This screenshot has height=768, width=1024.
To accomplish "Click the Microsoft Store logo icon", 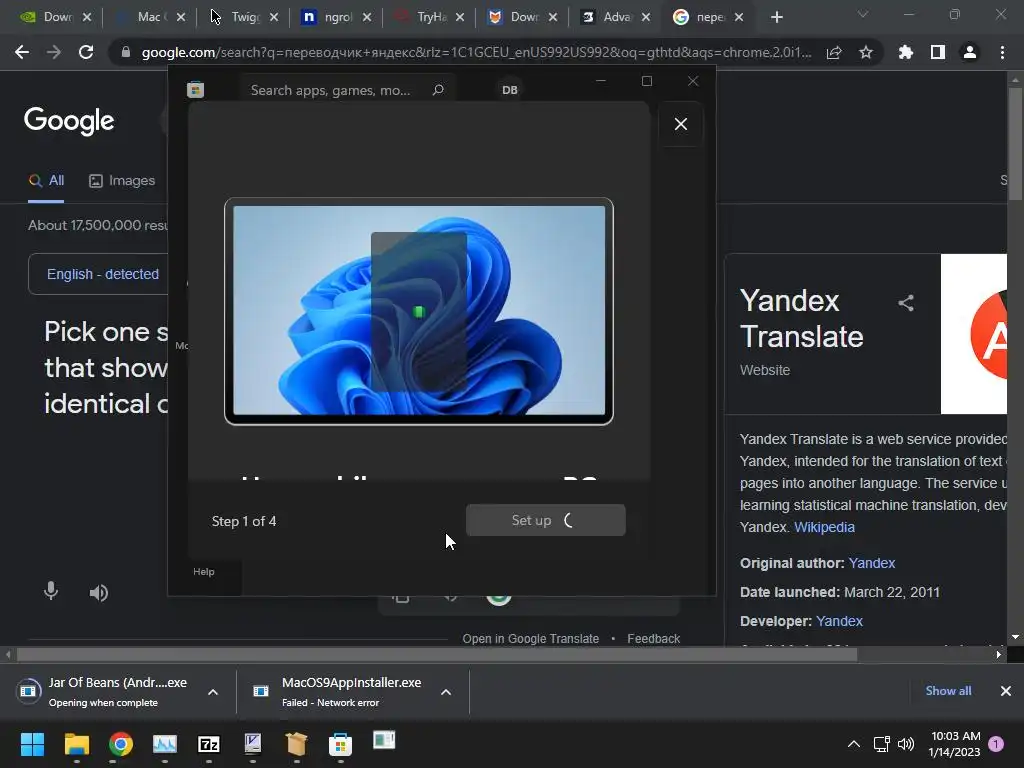I will [195, 89].
